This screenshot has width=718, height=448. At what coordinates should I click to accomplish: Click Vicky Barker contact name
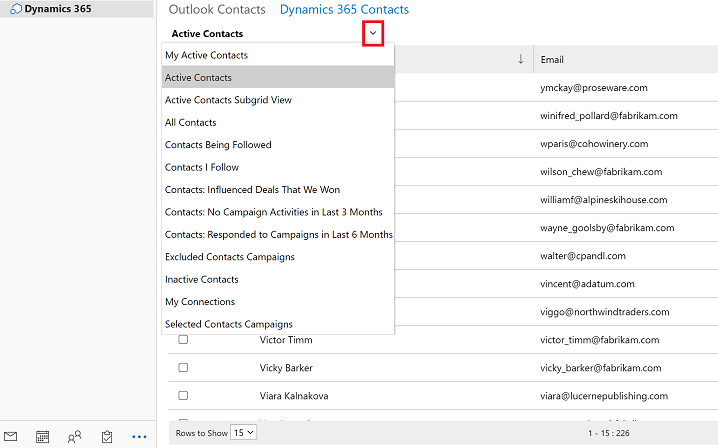(x=286, y=368)
